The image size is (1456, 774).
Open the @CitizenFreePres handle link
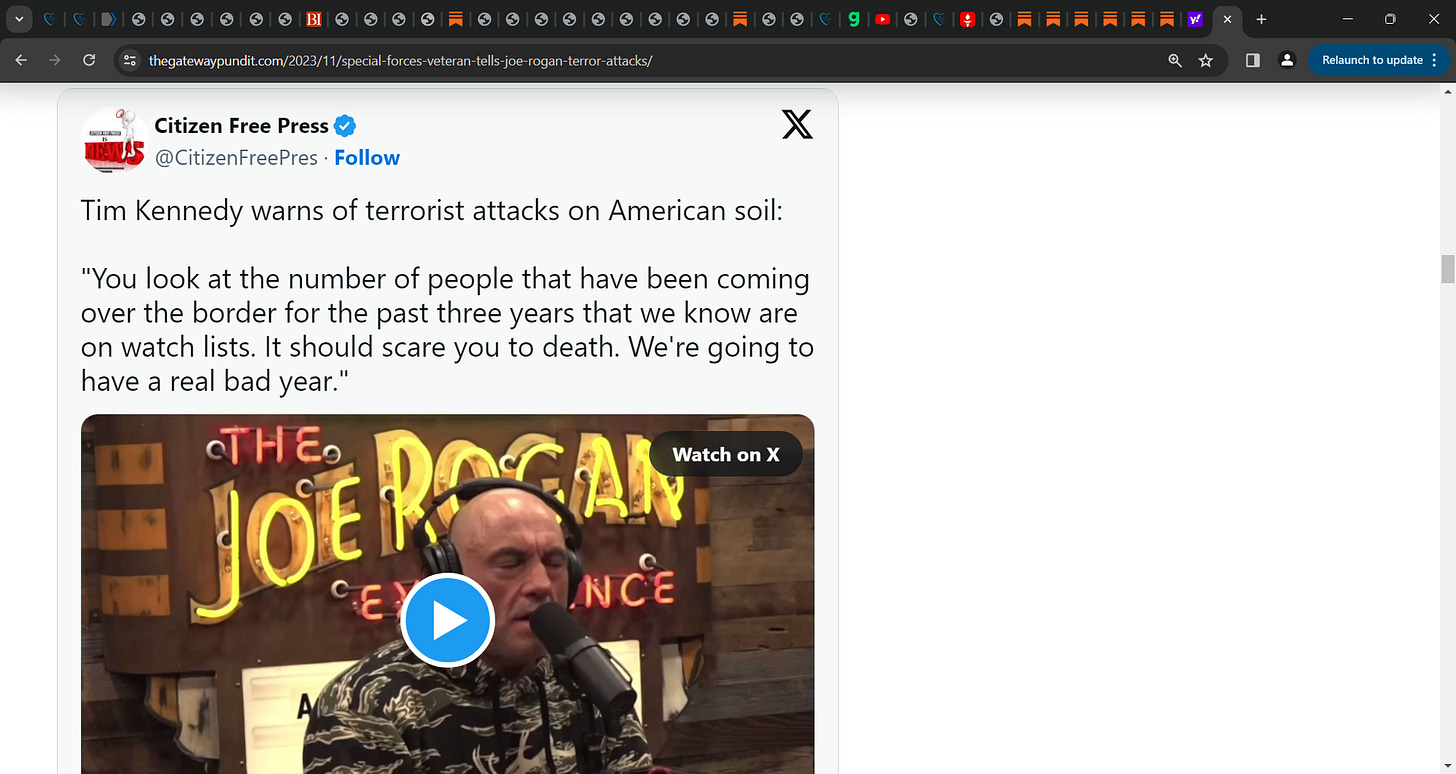236,158
